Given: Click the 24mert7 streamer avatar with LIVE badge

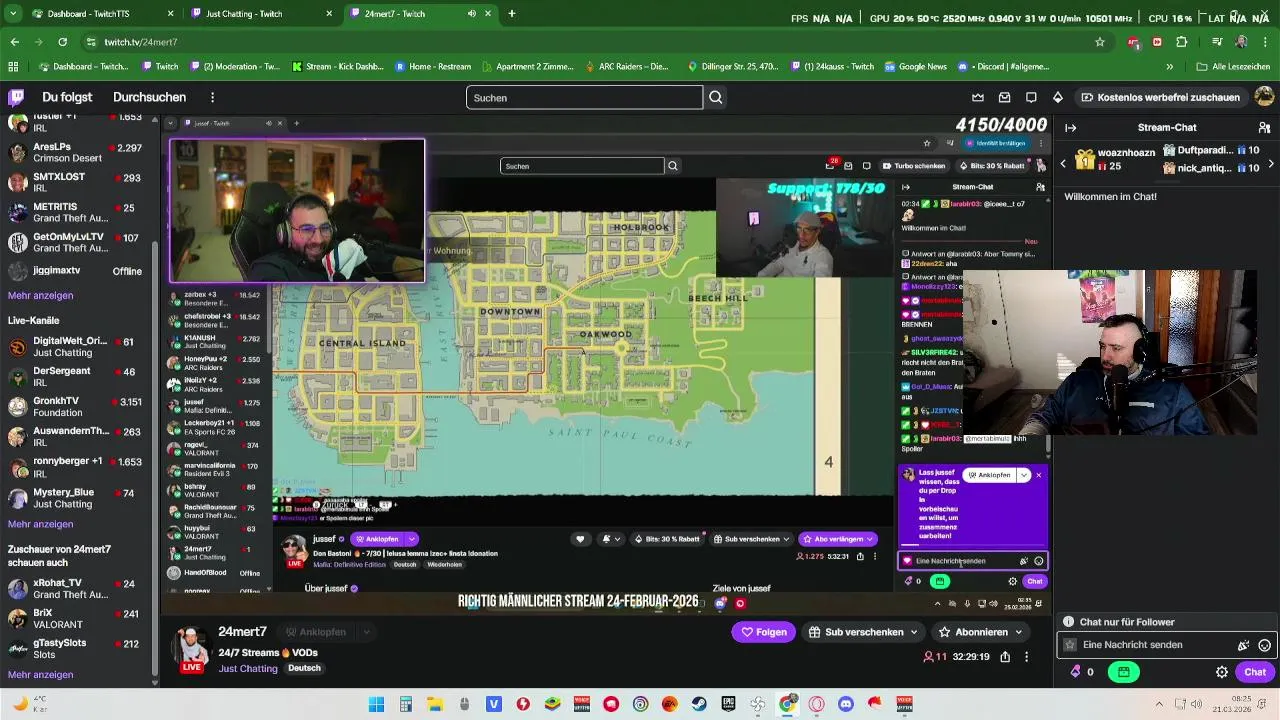Looking at the screenshot, I should pos(191,648).
